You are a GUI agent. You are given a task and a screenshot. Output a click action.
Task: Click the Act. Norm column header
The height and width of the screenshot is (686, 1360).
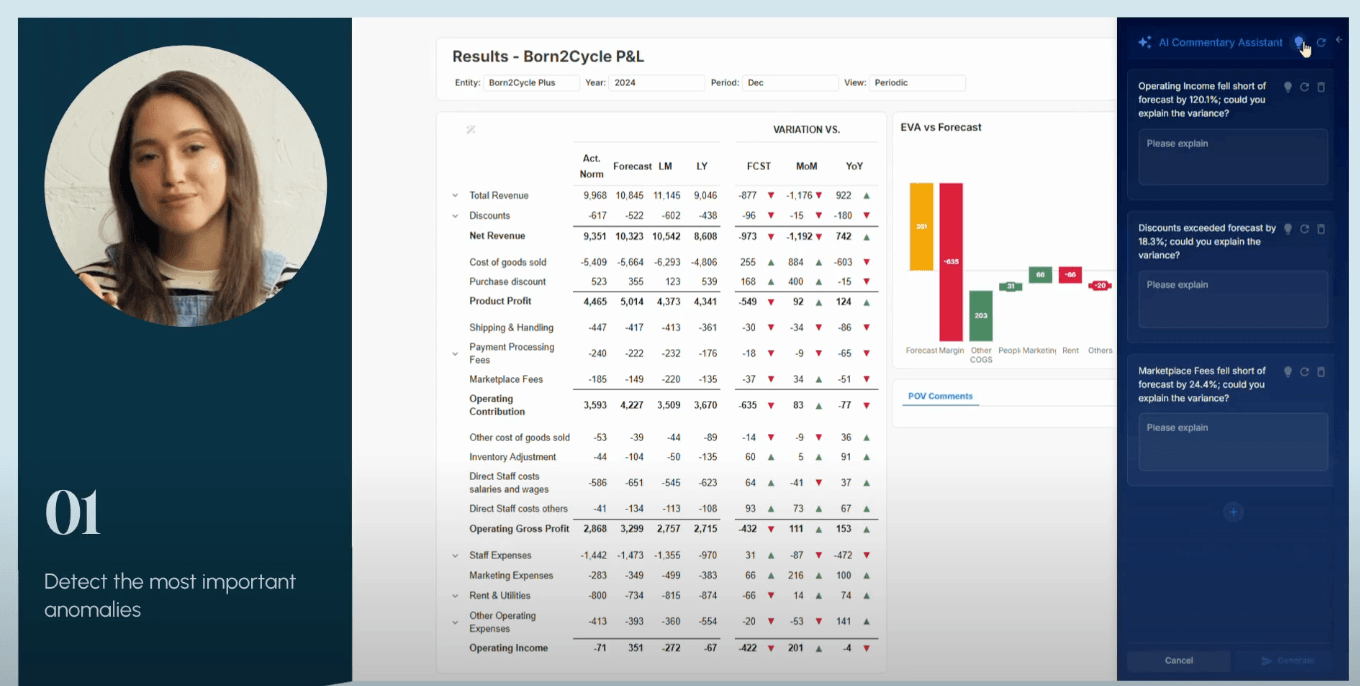point(592,166)
